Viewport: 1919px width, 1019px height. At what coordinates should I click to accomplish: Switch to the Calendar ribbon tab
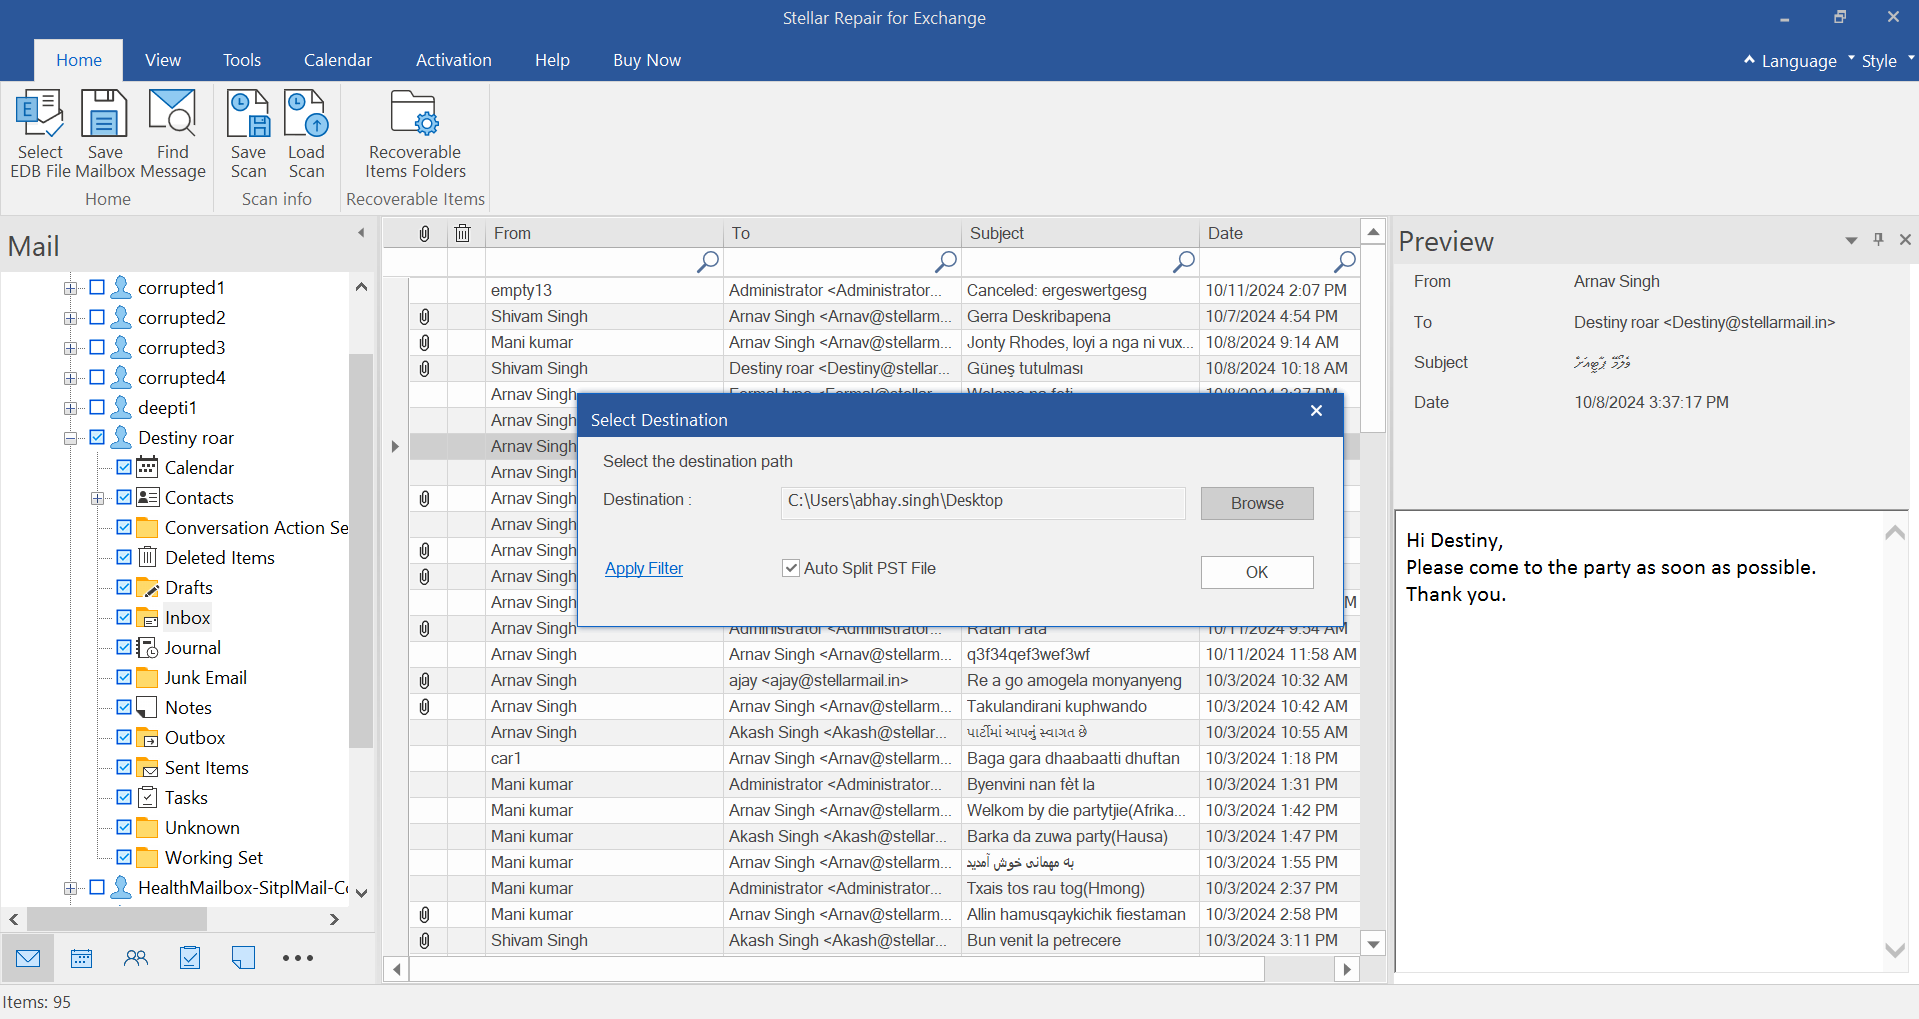click(x=337, y=60)
